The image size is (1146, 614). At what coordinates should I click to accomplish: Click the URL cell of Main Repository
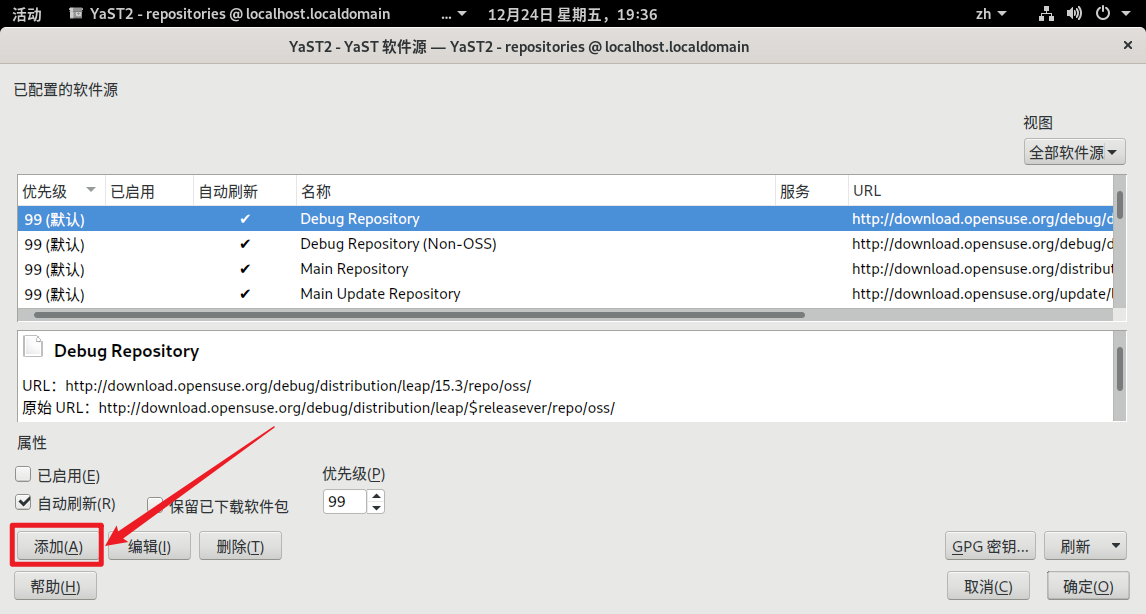point(982,269)
